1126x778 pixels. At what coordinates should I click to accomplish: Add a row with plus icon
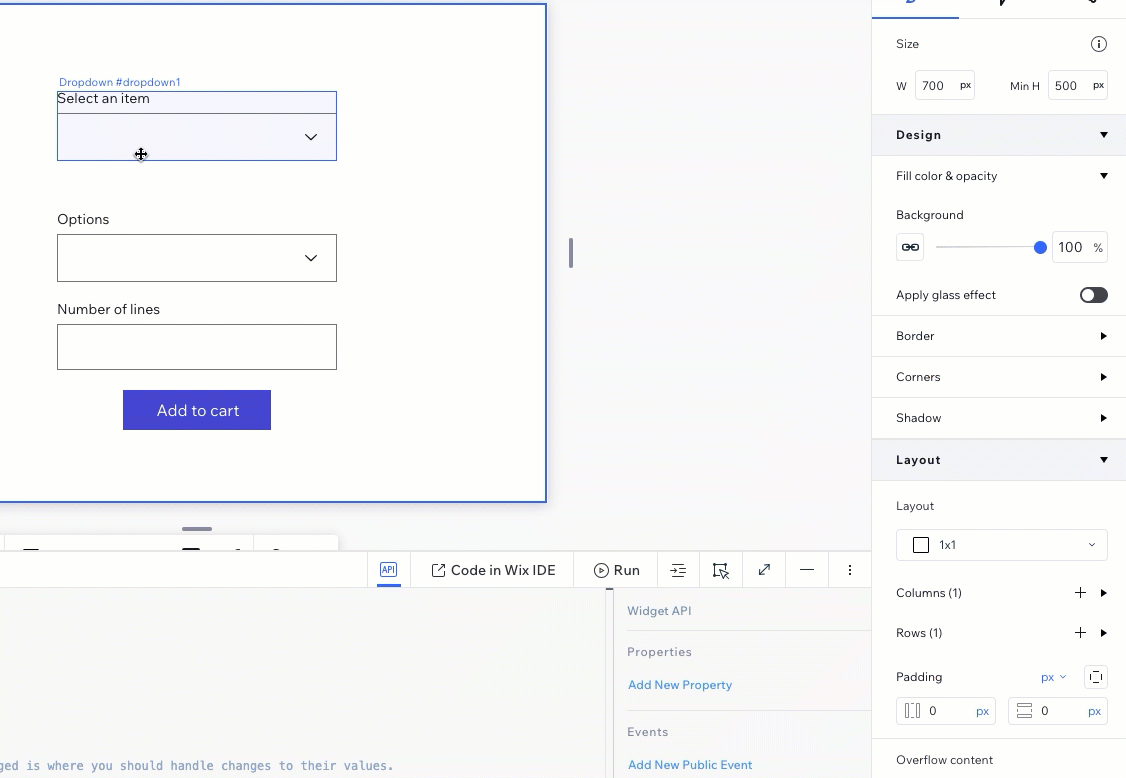click(x=1079, y=633)
